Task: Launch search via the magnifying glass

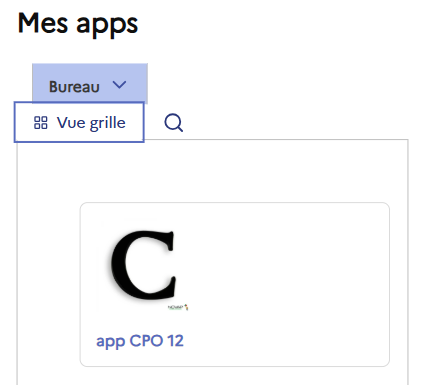Action: 173,123
